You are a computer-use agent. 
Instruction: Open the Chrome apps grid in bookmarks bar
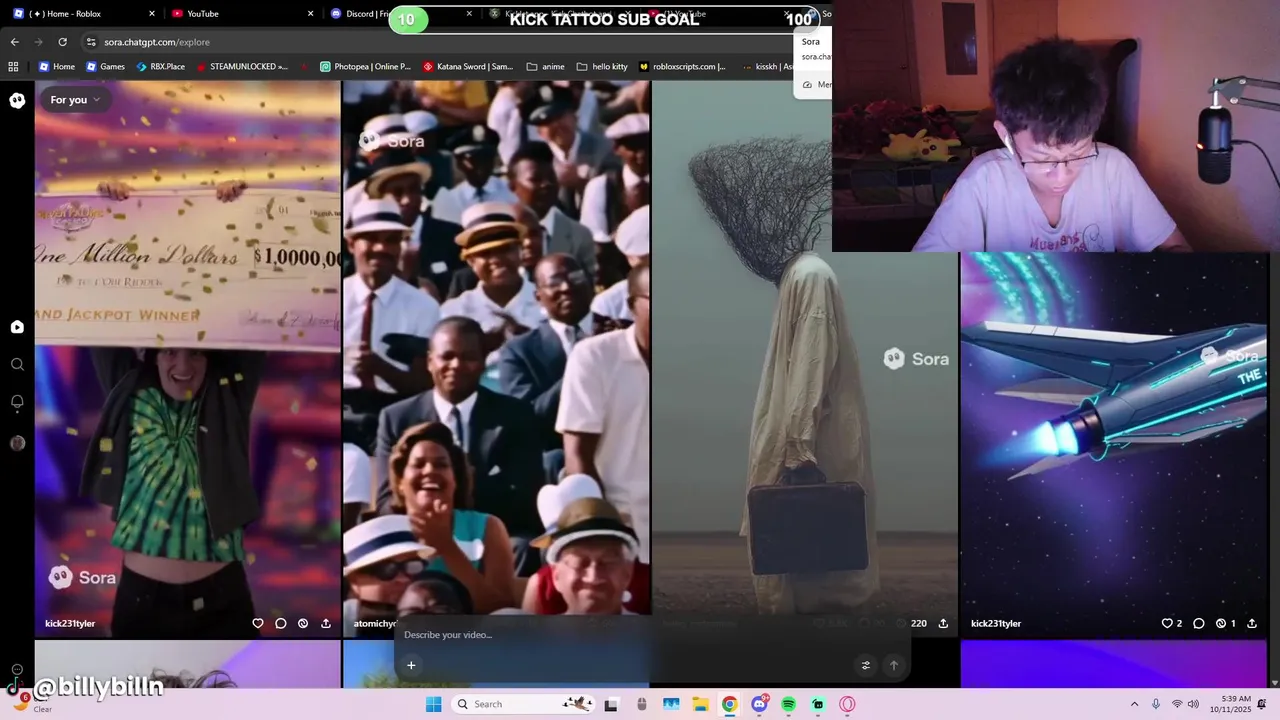pos(13,67)
